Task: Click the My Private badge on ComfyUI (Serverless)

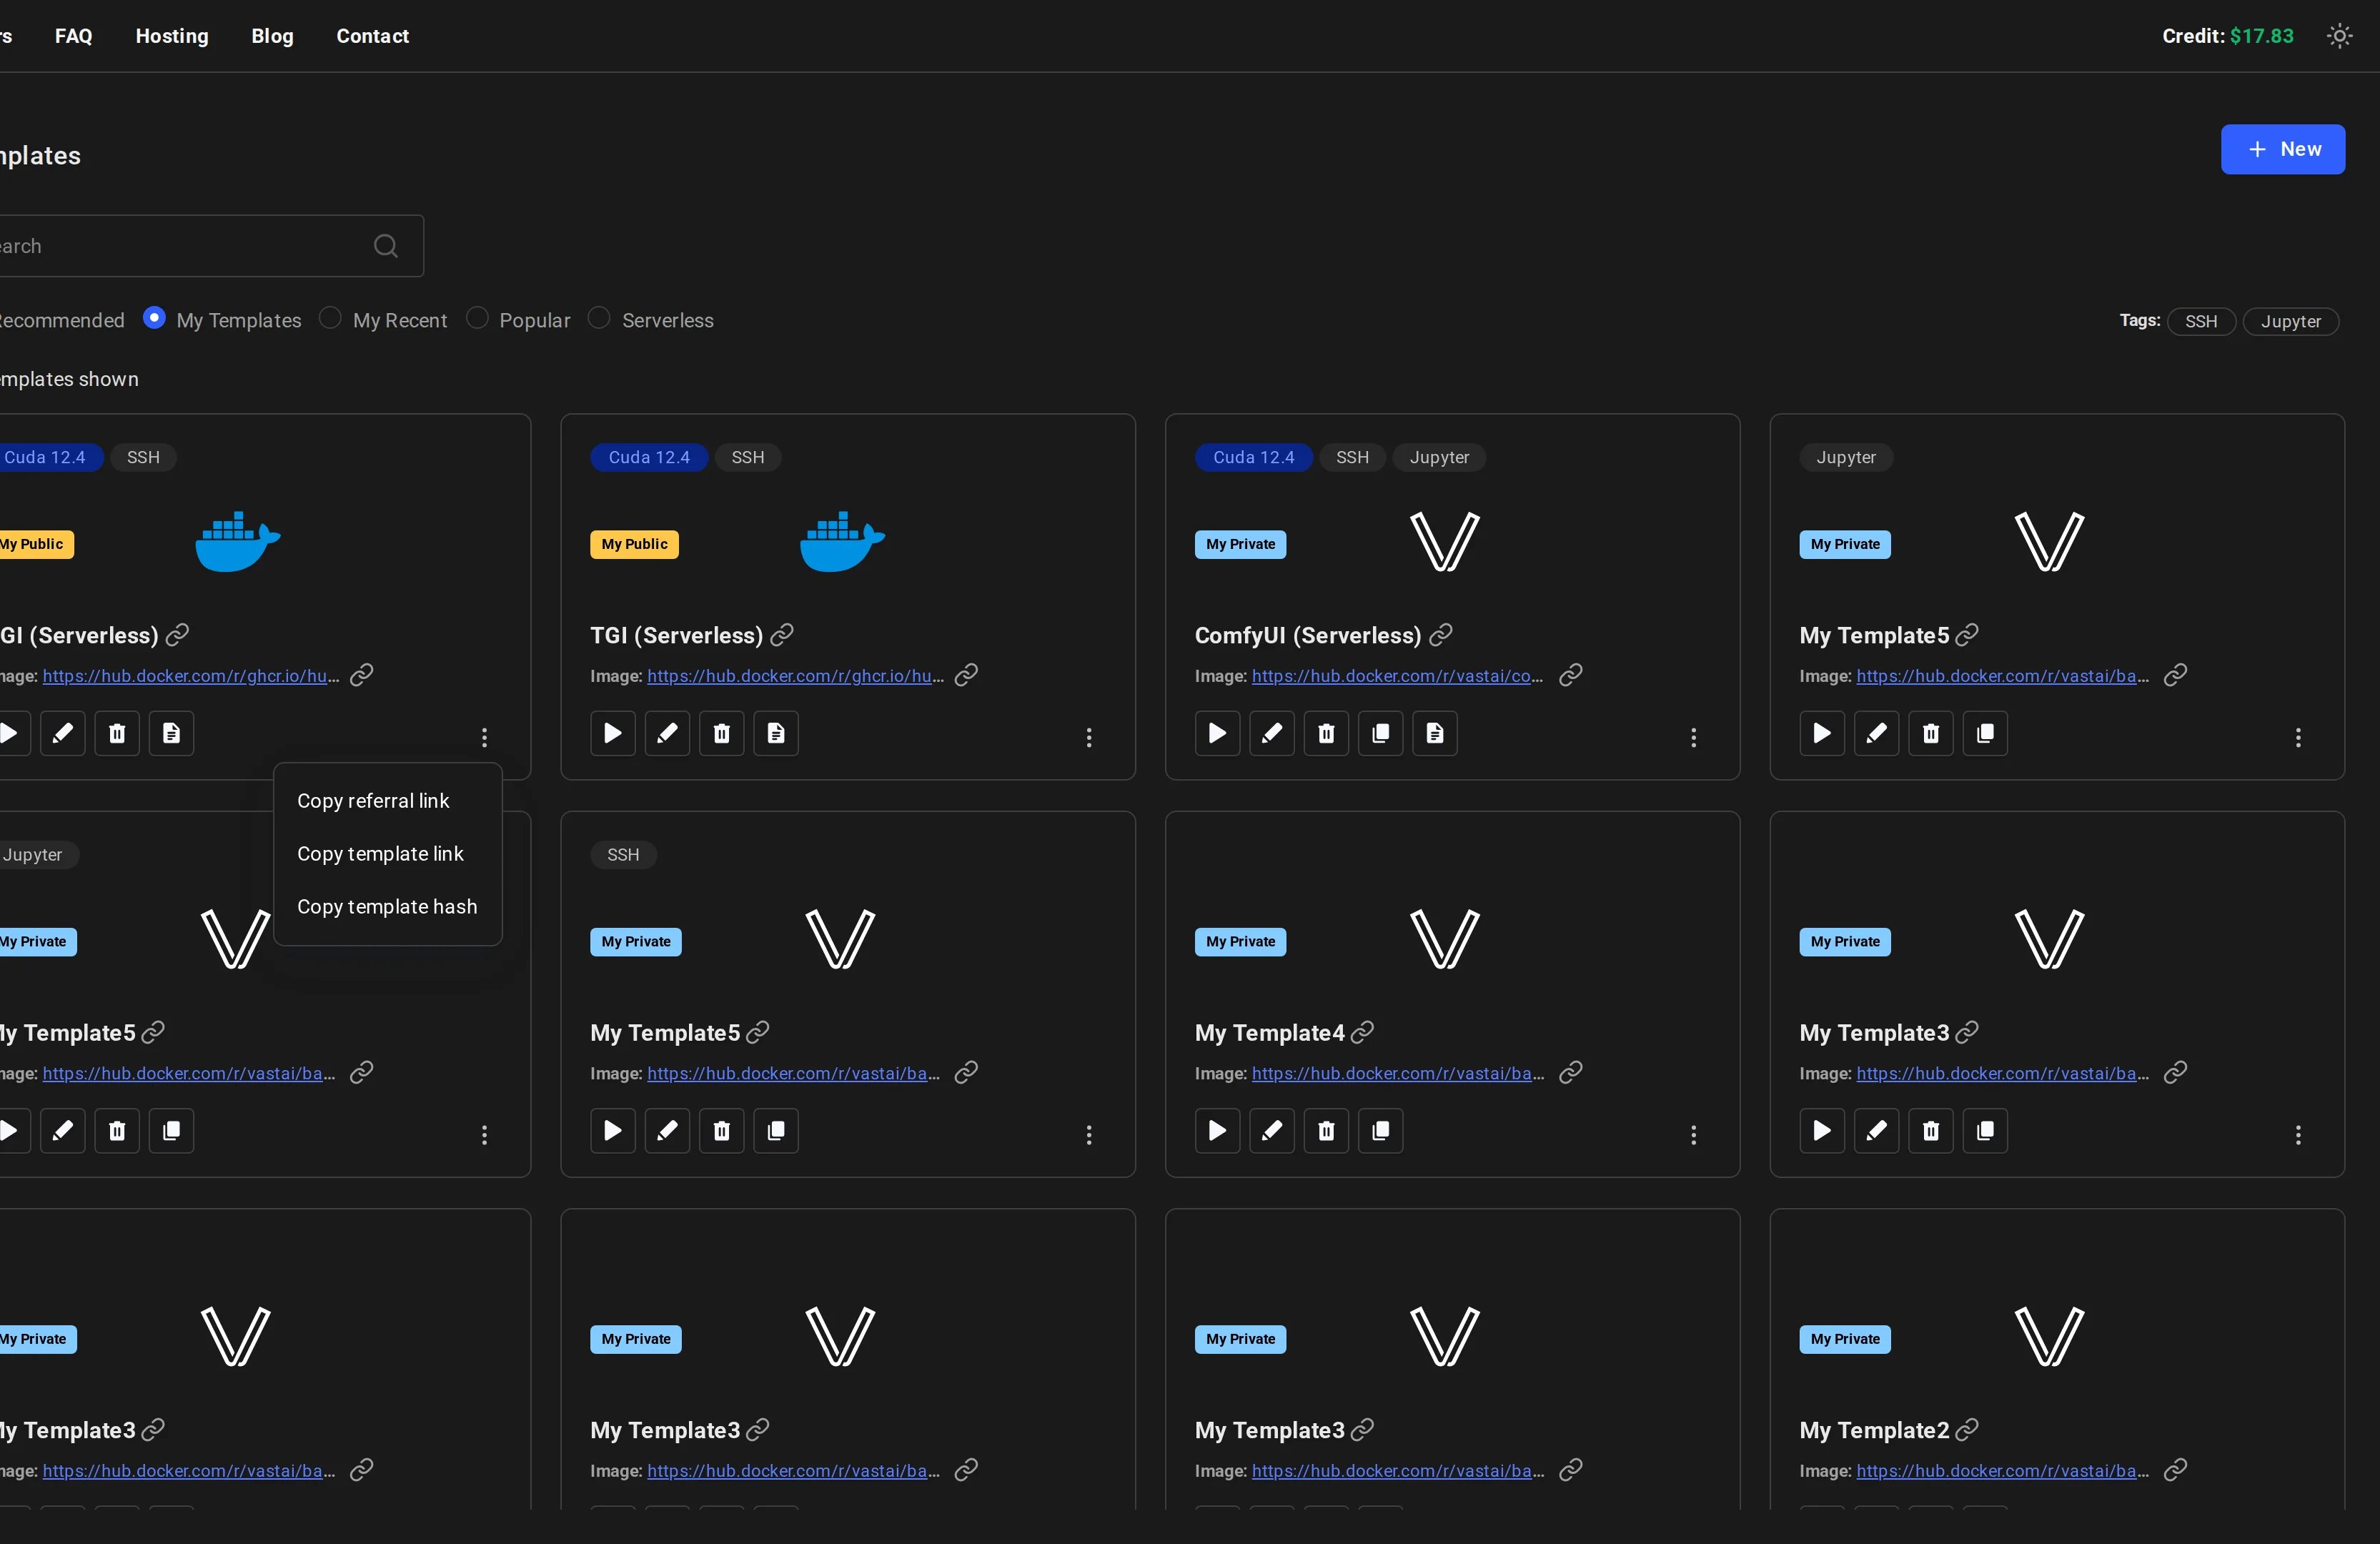Action: coord(1240,544)
